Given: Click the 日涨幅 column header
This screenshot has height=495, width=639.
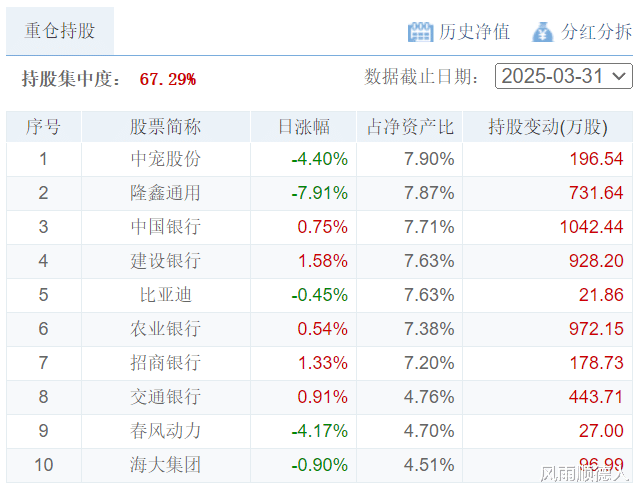Looking at the screenshot, I should pos(304,127).
